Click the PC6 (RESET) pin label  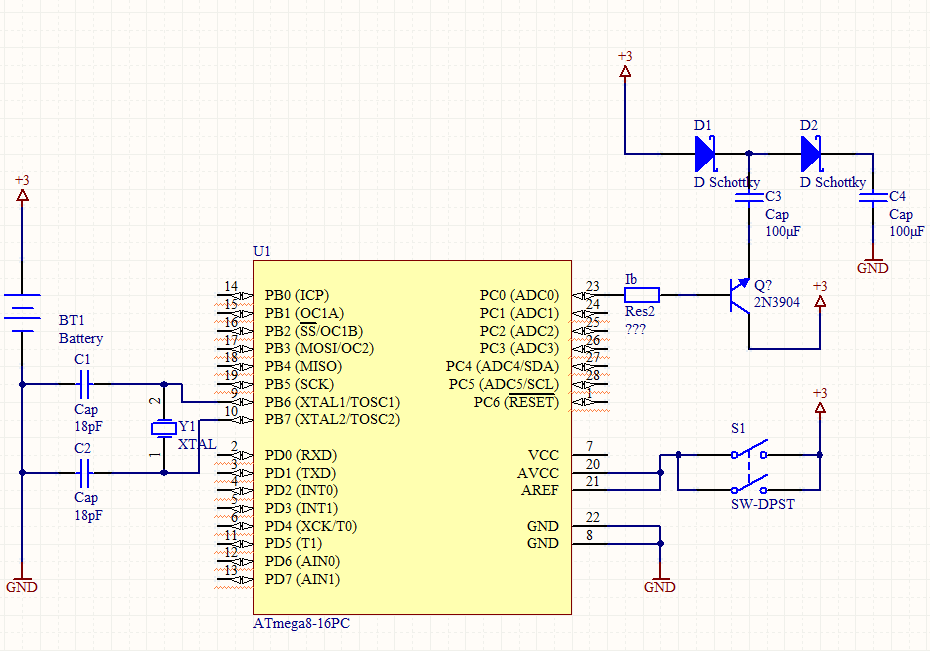(x=516, y=402)
